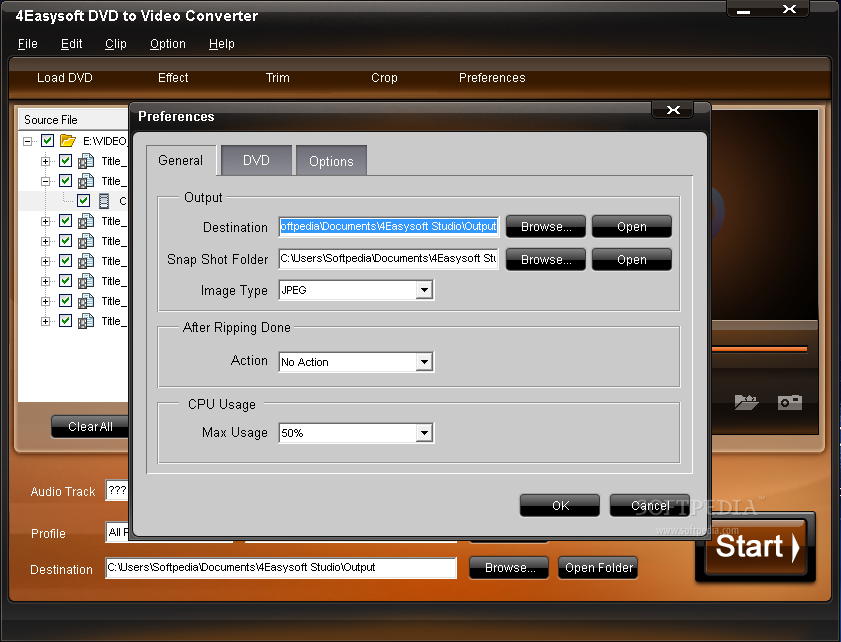Viewport: 841px width, 642px height.
Task: Open the Action dropdown showing No Action
Action: (424, 362)
